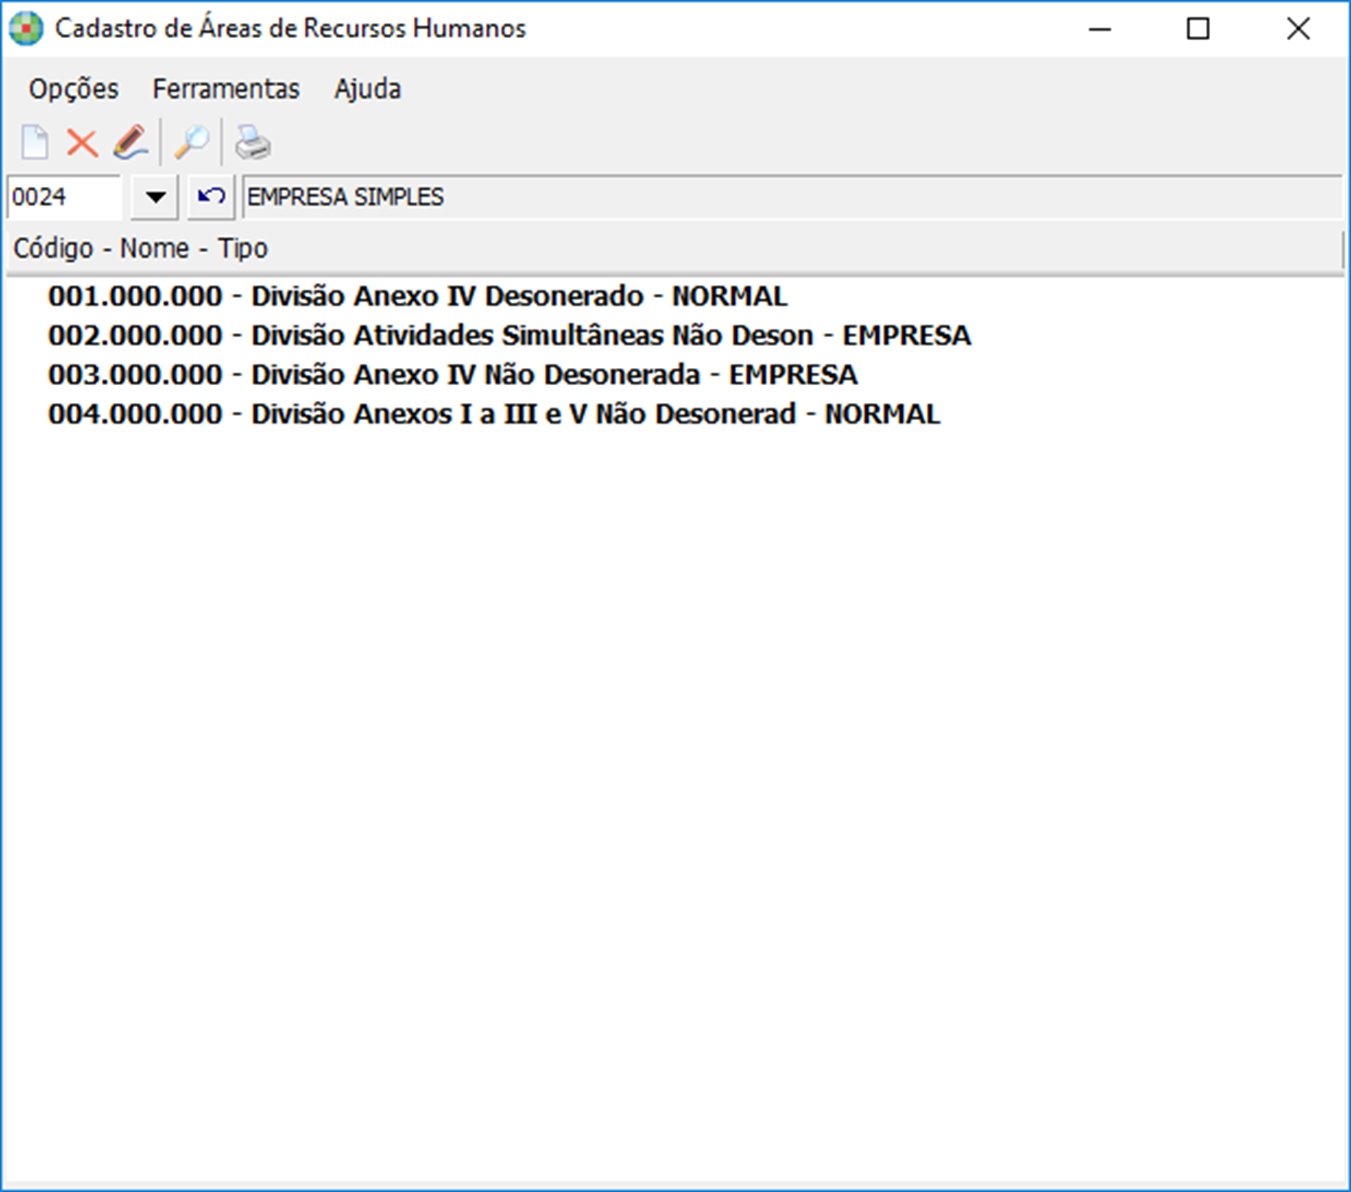This screenshot has width=1351, height=1192.
Task: Open the Ajuda menu
Action: [x=367, y=89]
